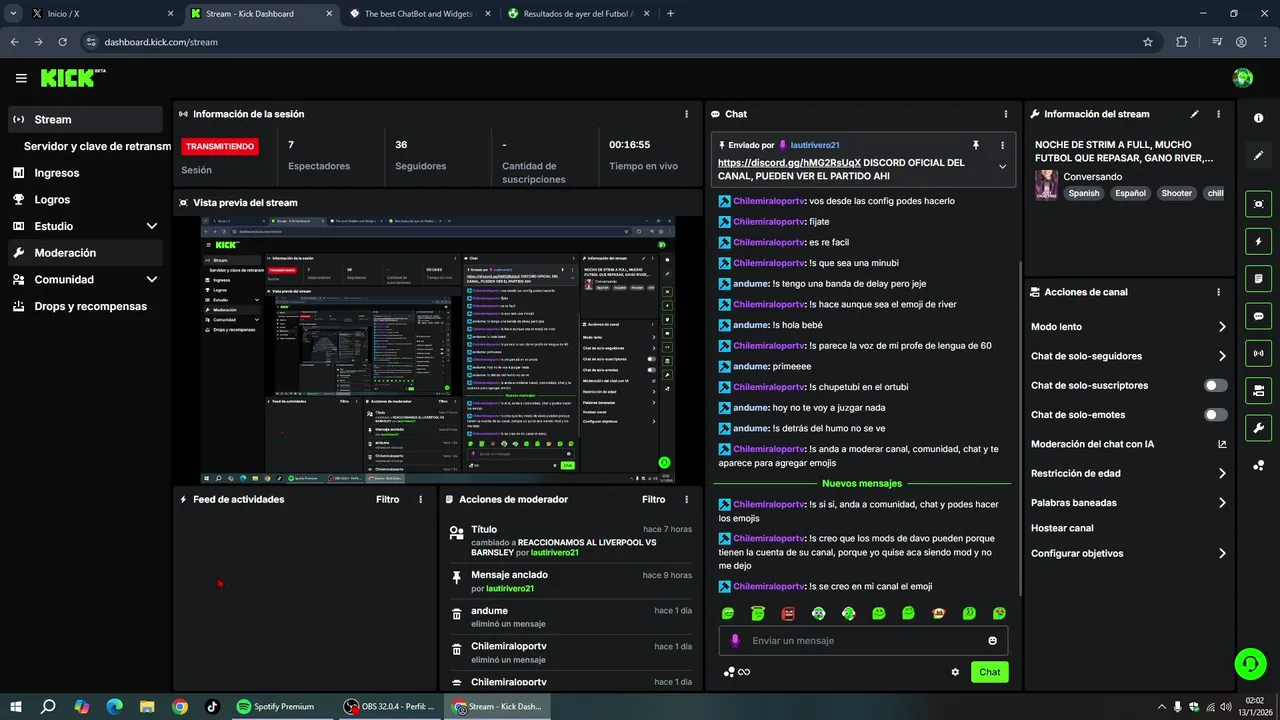The width and height of the screenshot is (1280, 720).
Task: Insert the red angry emote
Action: tap(788, 613)
